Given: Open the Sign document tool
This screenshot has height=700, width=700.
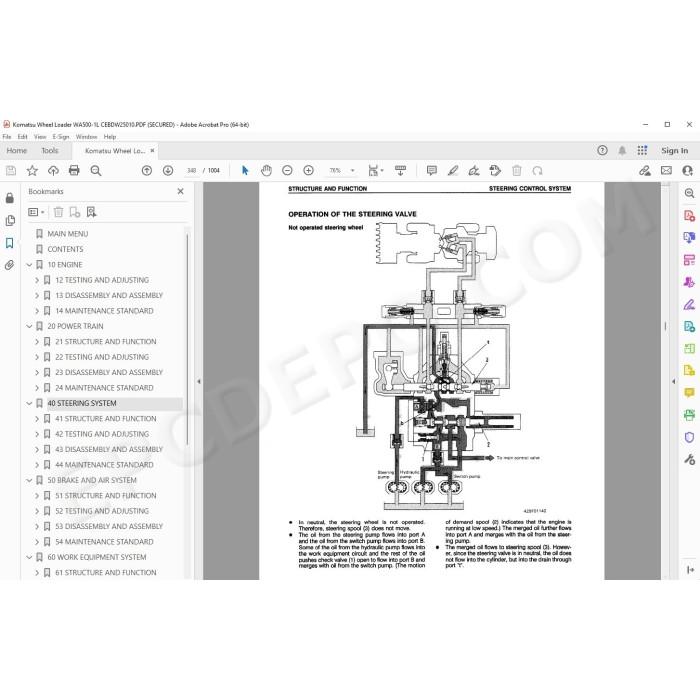Looking at the screenshot, I should click(x=474, y=171).
